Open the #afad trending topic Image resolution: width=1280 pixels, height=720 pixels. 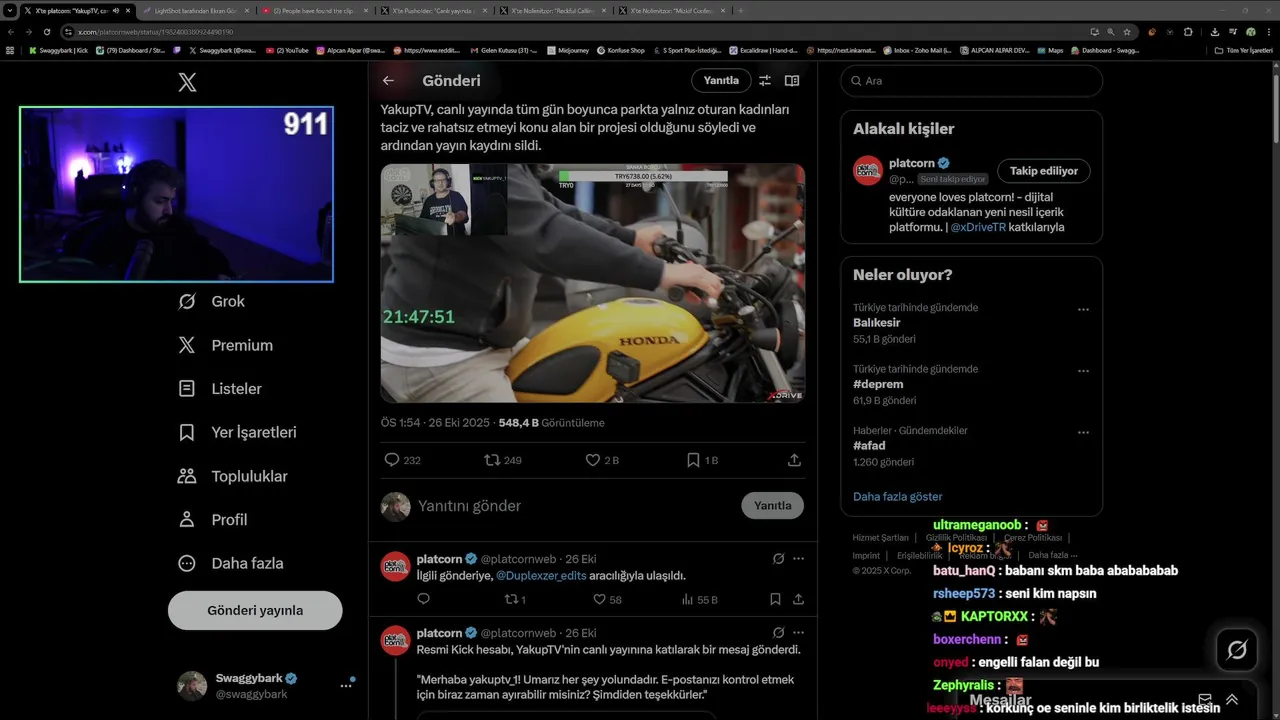(869, 446)
